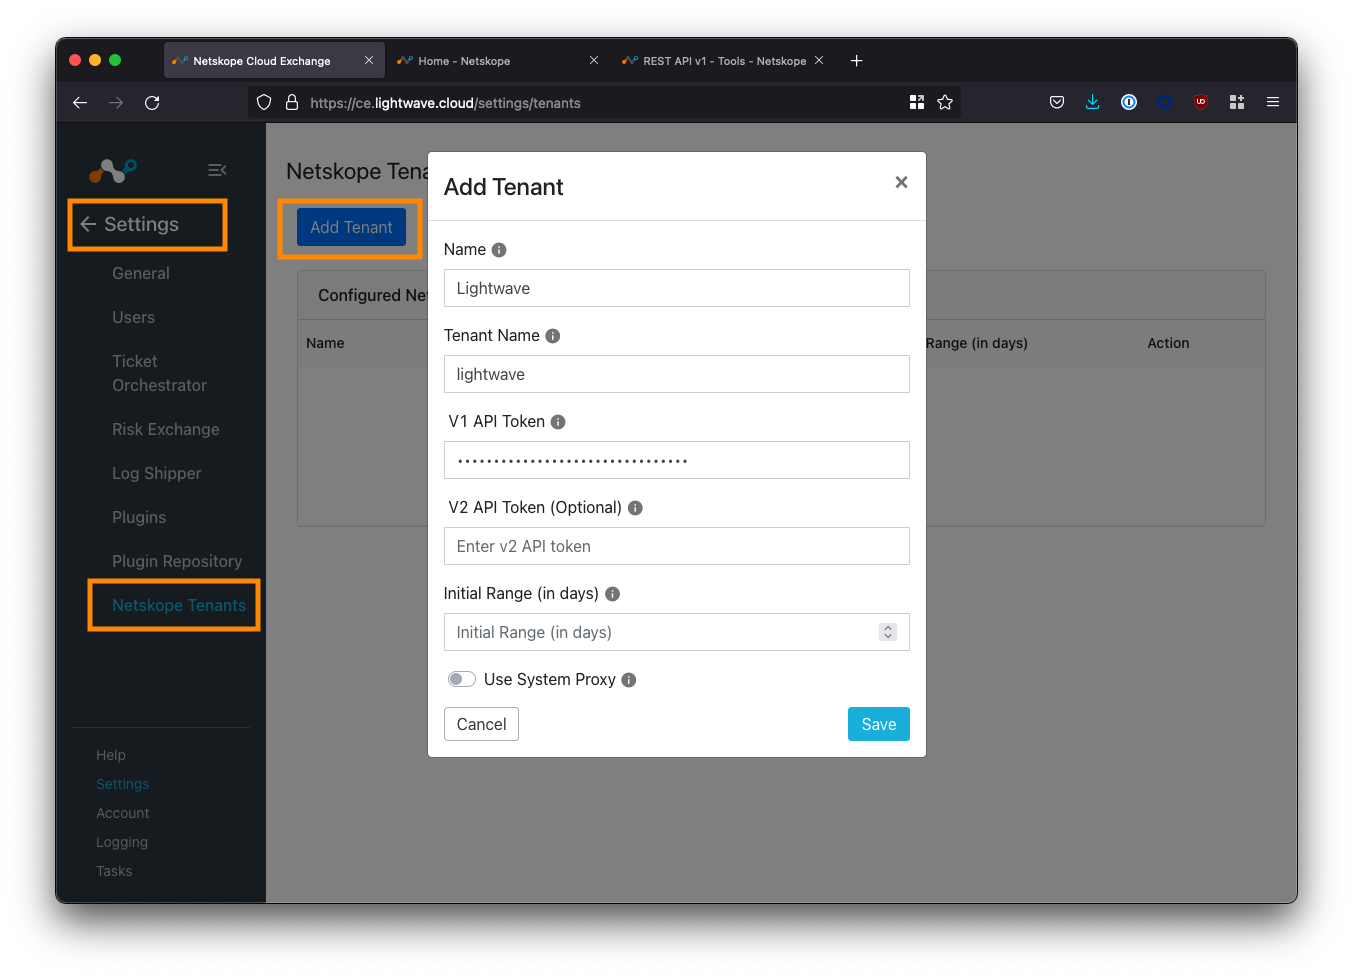This screenshot has width=1353, height=977.
Task: Click the info icon beside Tenant Name
Action: (x=553, y=336)
